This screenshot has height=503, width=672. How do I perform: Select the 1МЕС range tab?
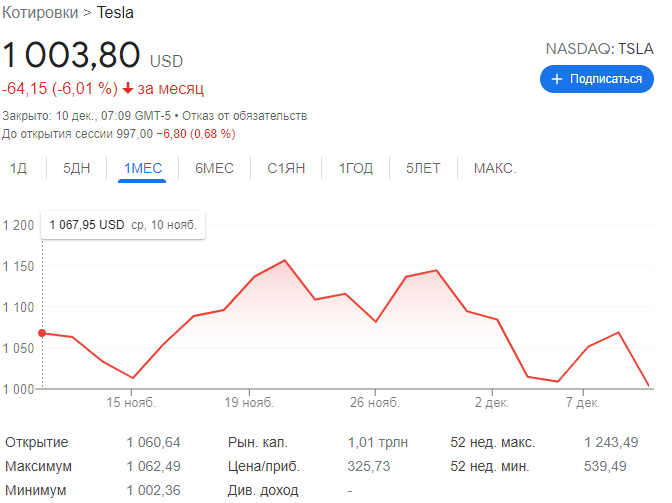[142, 168]
